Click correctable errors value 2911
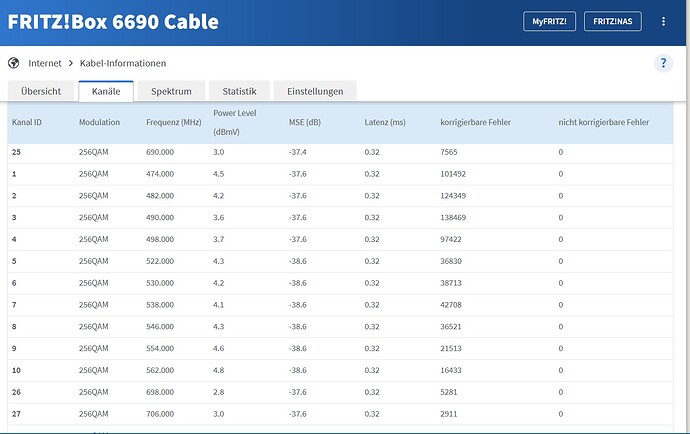The width and height of the screenshot is (690, 434). point(449,414)
